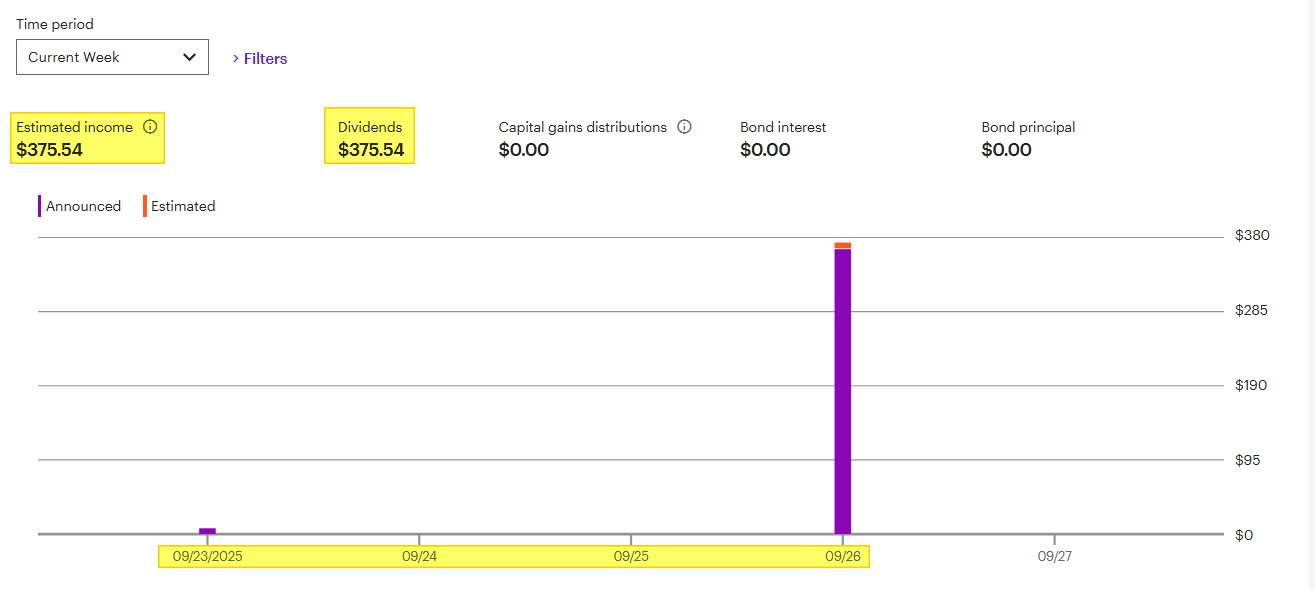Click the down arrow in Time period box

tap(189, 57)
